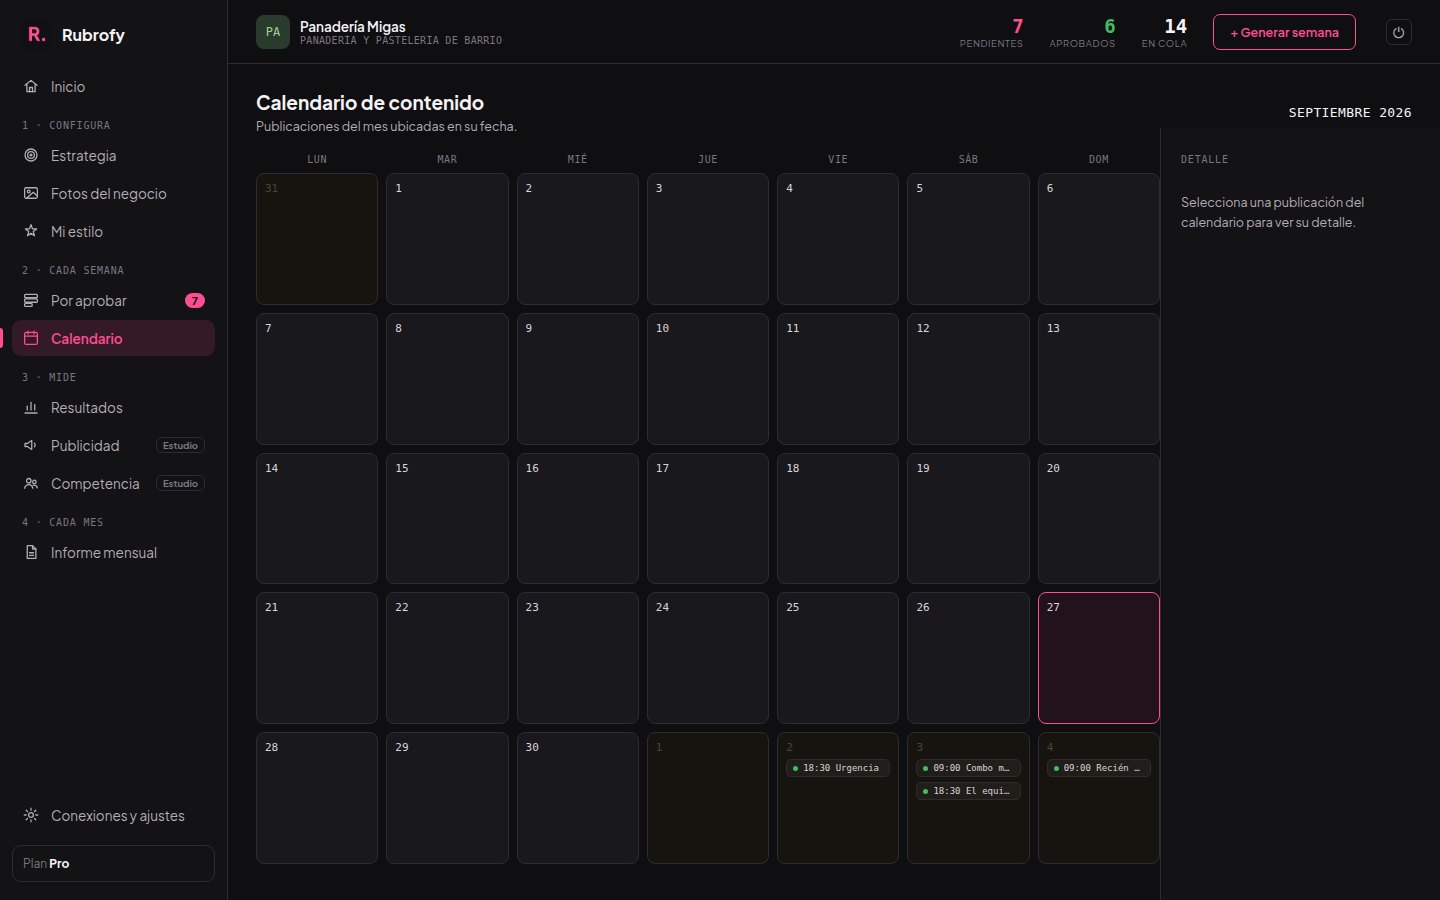Click the + Generar semana button

[x=1284, y=32]
